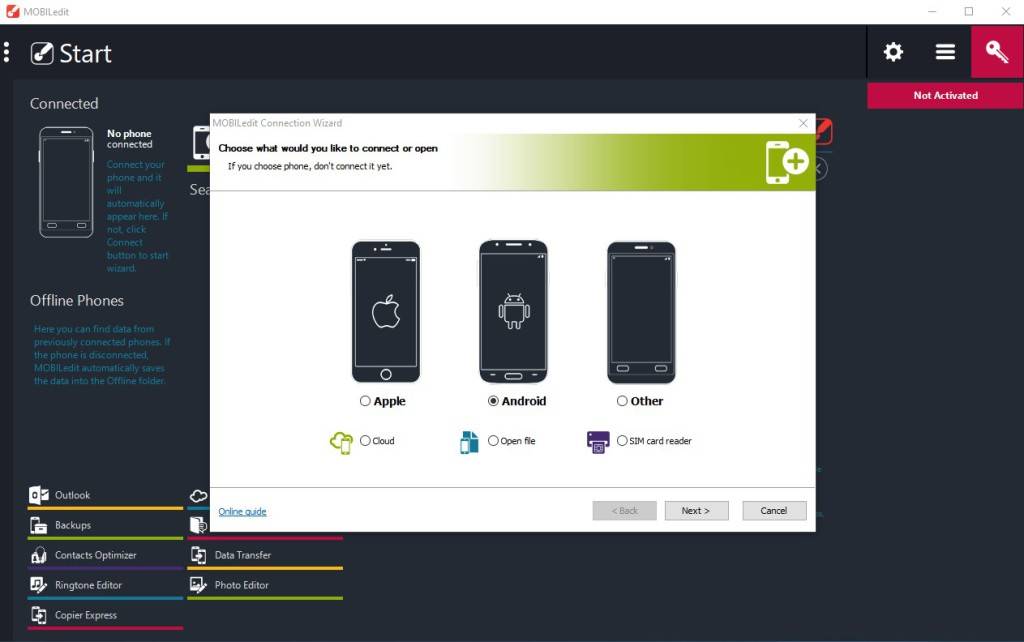Screen dimensions: 1024x642
Task: Click the Next button
Action: 696,511
